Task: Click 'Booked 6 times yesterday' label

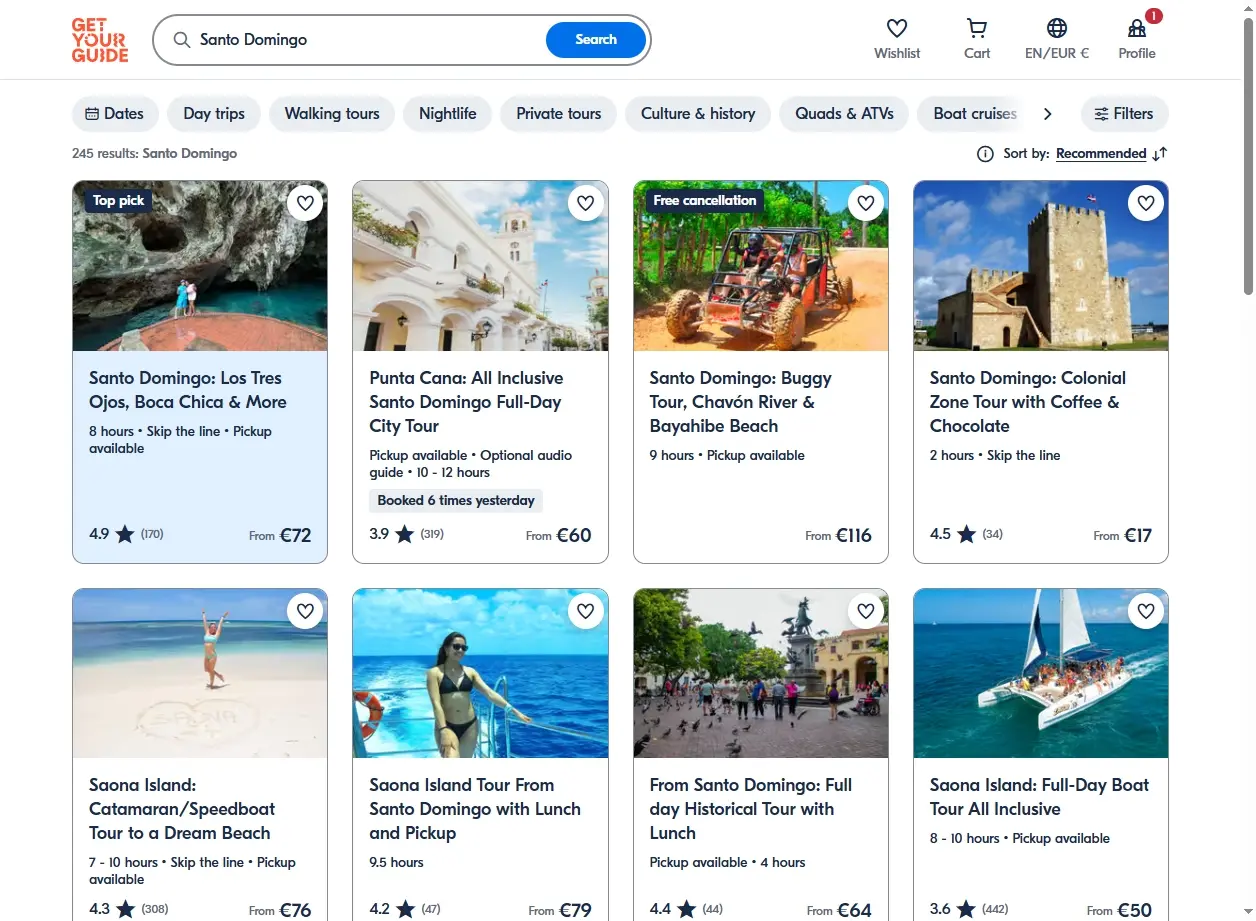Action: [456, 500]
